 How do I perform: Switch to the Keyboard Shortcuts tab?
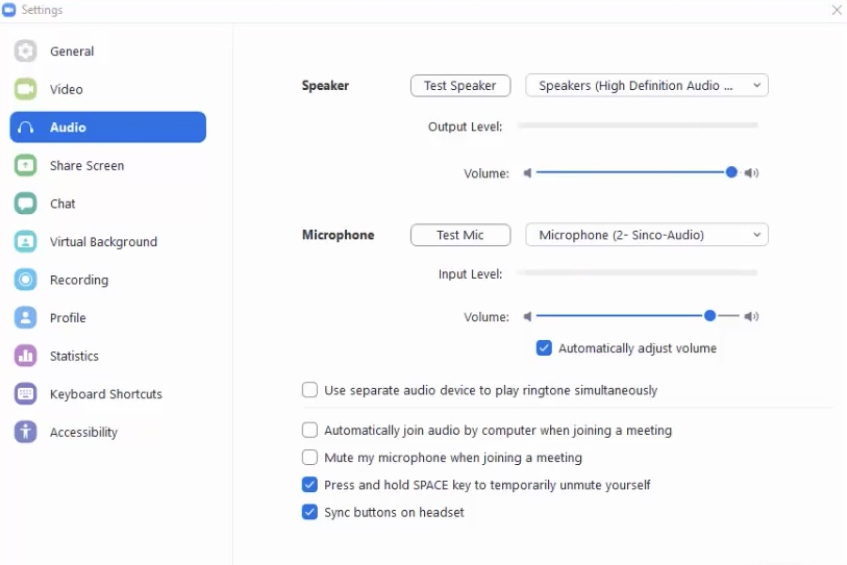coord(105,394)
